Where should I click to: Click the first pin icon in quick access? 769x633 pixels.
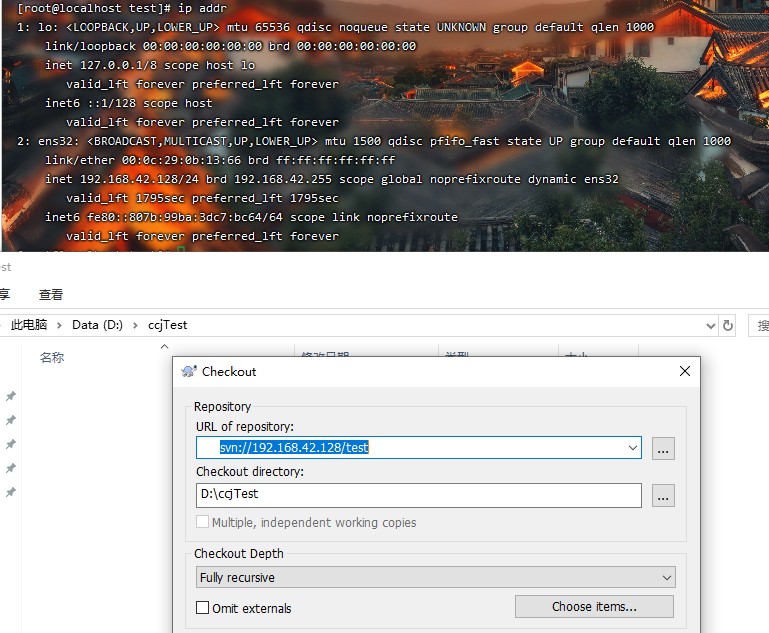click(x=11, y=397)
